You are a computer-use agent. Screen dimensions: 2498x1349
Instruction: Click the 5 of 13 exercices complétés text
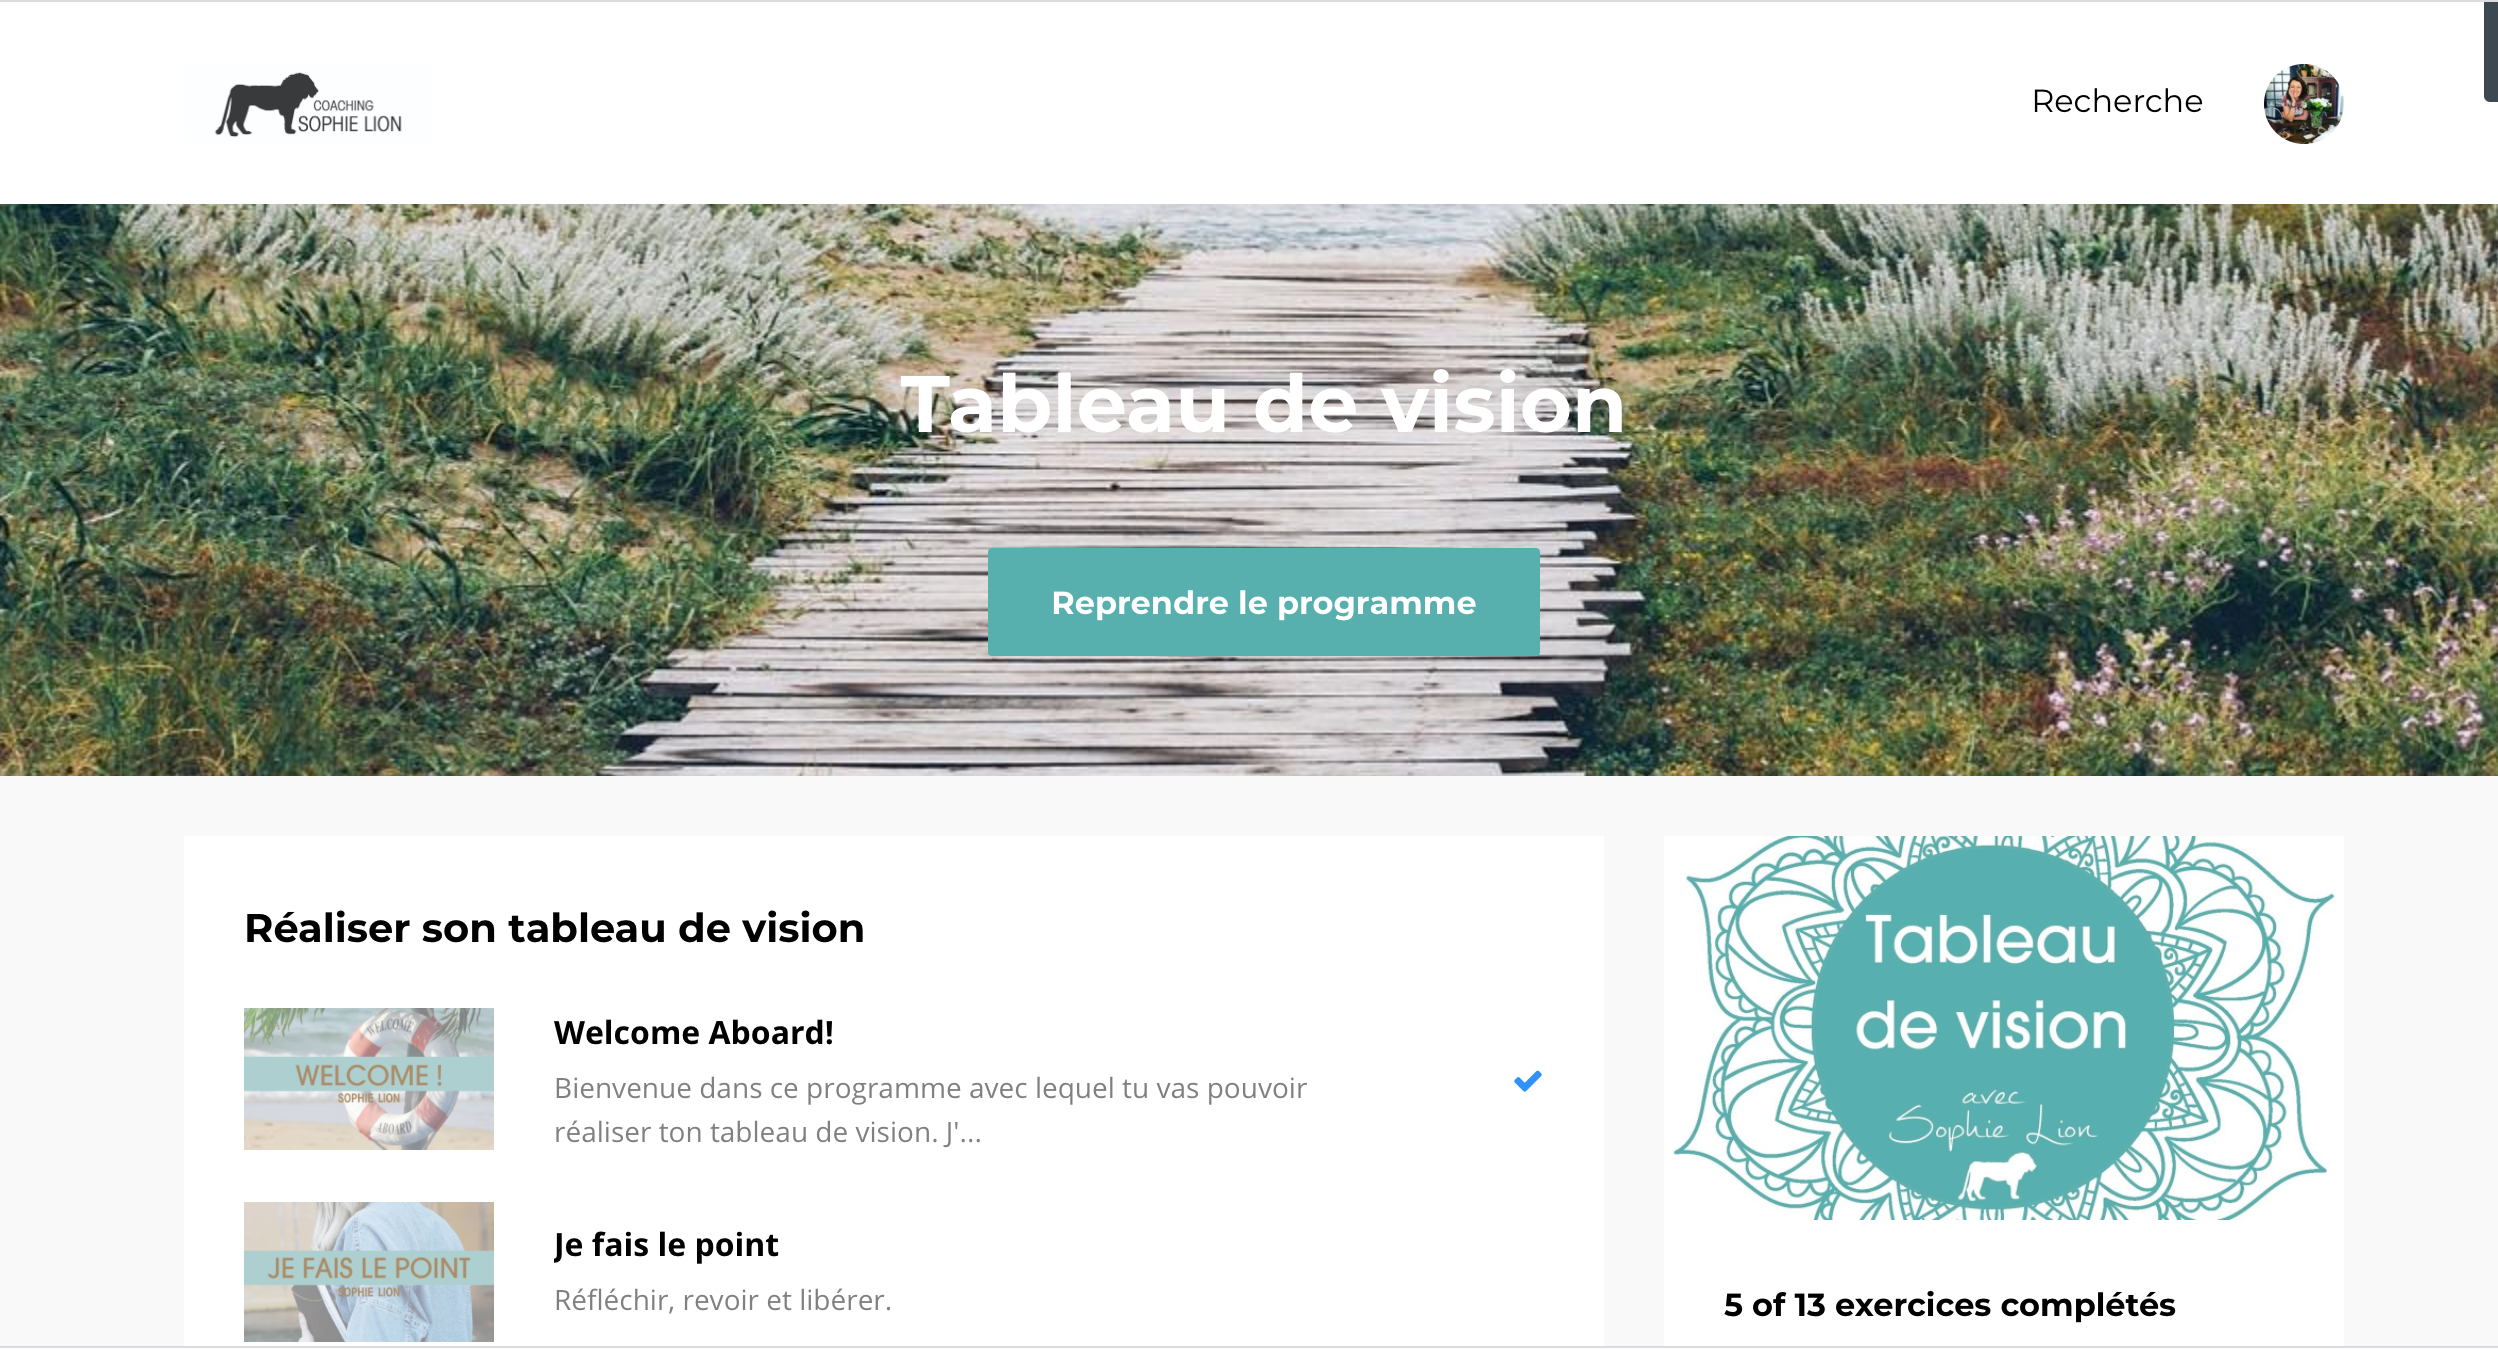(x=1949, y=1305)
